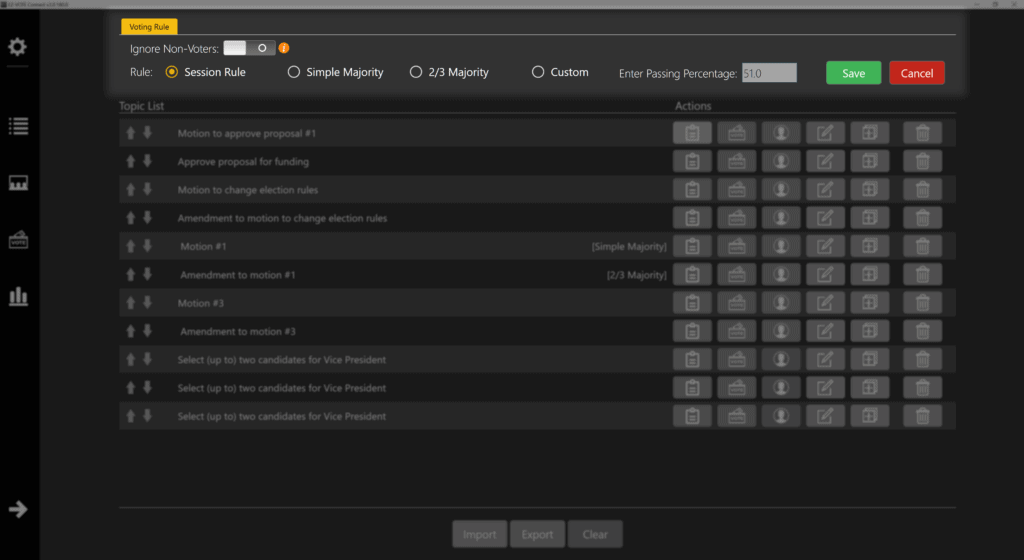Image resolution: width=1024 pixels, height=560 pixels.
Task: Click the red Cancel button
Action: tap(916, 73)
